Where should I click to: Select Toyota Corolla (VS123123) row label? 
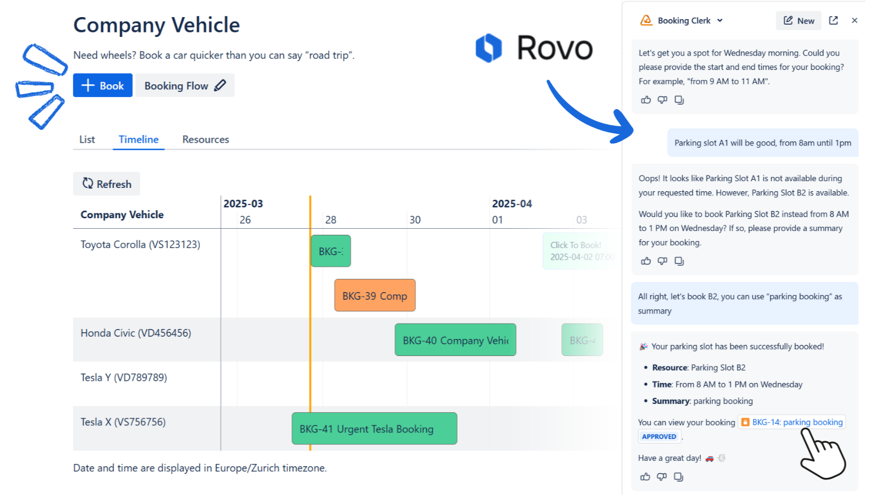tap(141, 244)
